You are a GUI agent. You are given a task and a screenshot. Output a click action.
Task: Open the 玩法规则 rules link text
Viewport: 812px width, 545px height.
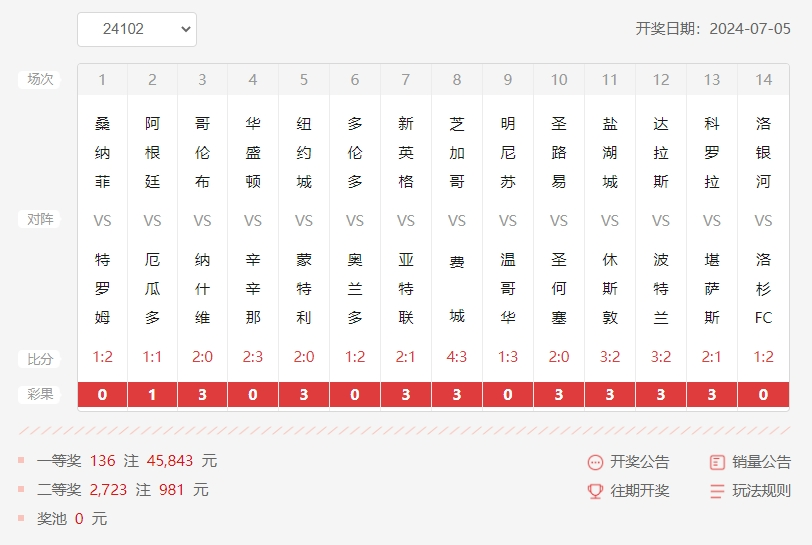pos(761,491)
